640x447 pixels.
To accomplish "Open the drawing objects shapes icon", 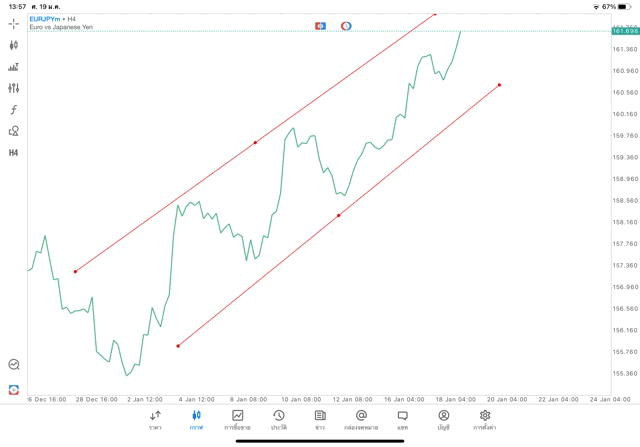I will click(14, 131).
